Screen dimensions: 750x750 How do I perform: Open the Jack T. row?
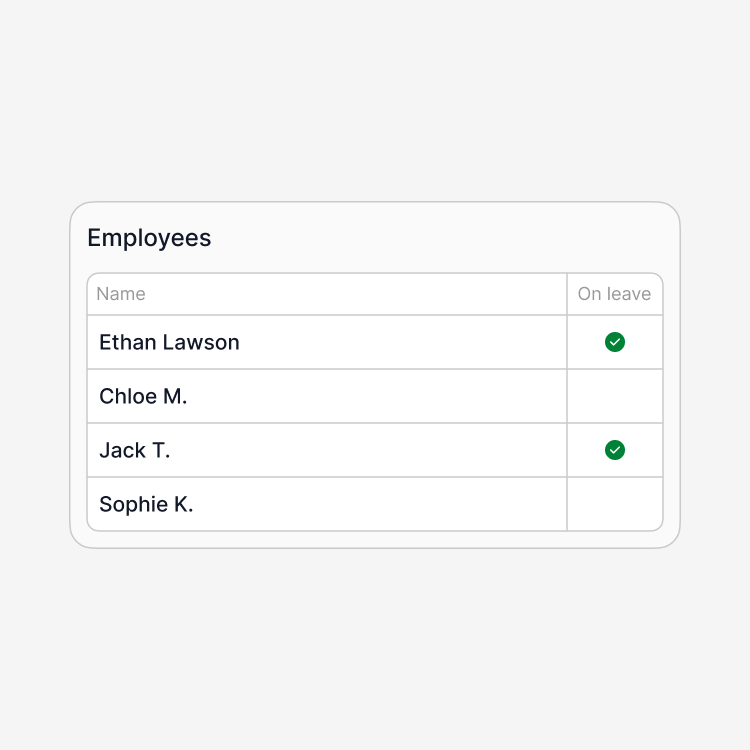coord(375,450)
